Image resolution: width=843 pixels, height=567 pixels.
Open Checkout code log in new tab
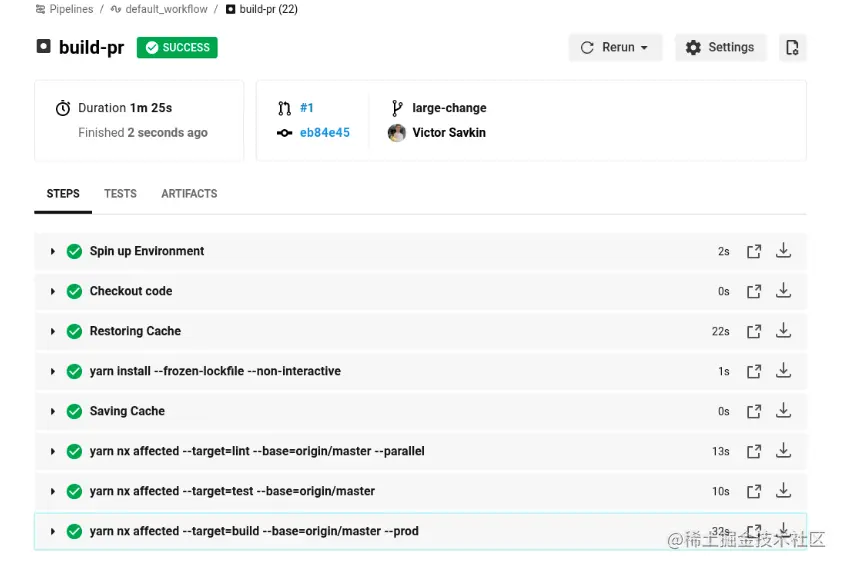pyautogui.click(x=754, y=291)
